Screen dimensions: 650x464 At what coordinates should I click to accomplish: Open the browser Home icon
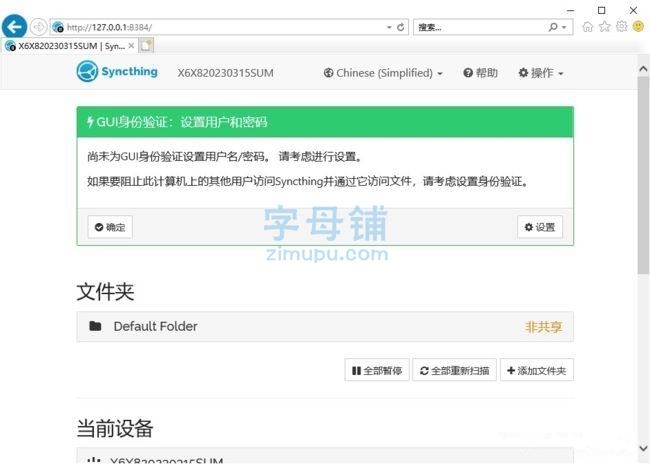tap(587, 27)
